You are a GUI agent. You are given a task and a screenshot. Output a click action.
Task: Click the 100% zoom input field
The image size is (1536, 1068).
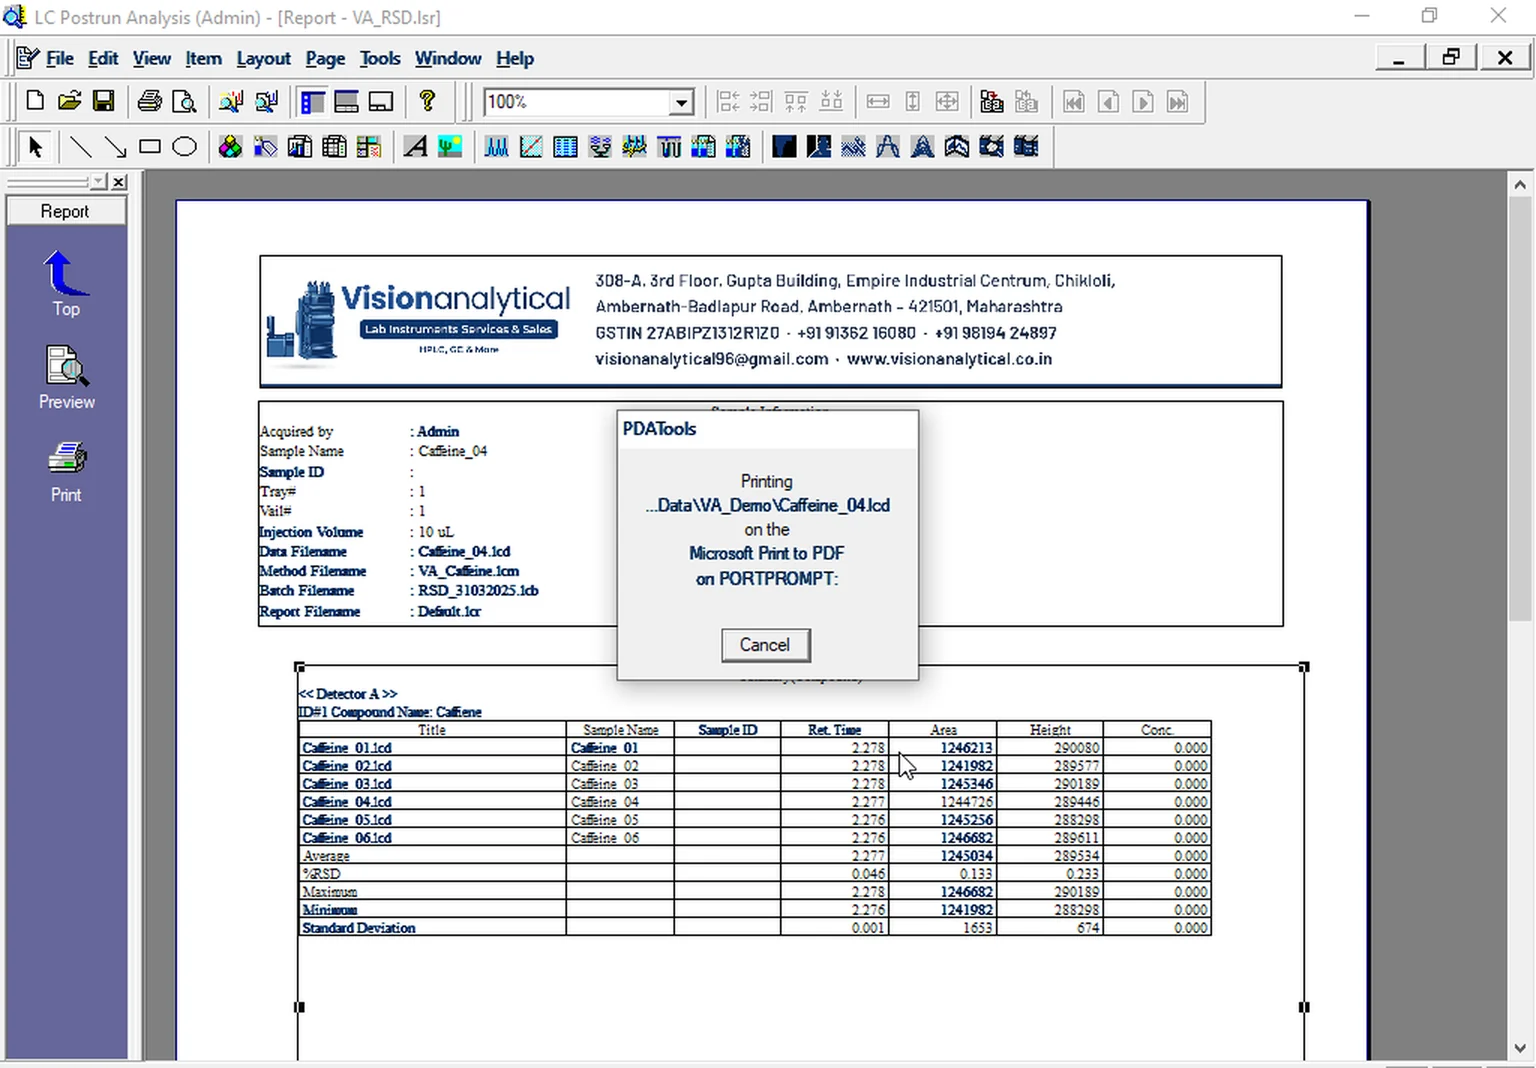pos(577,102)
